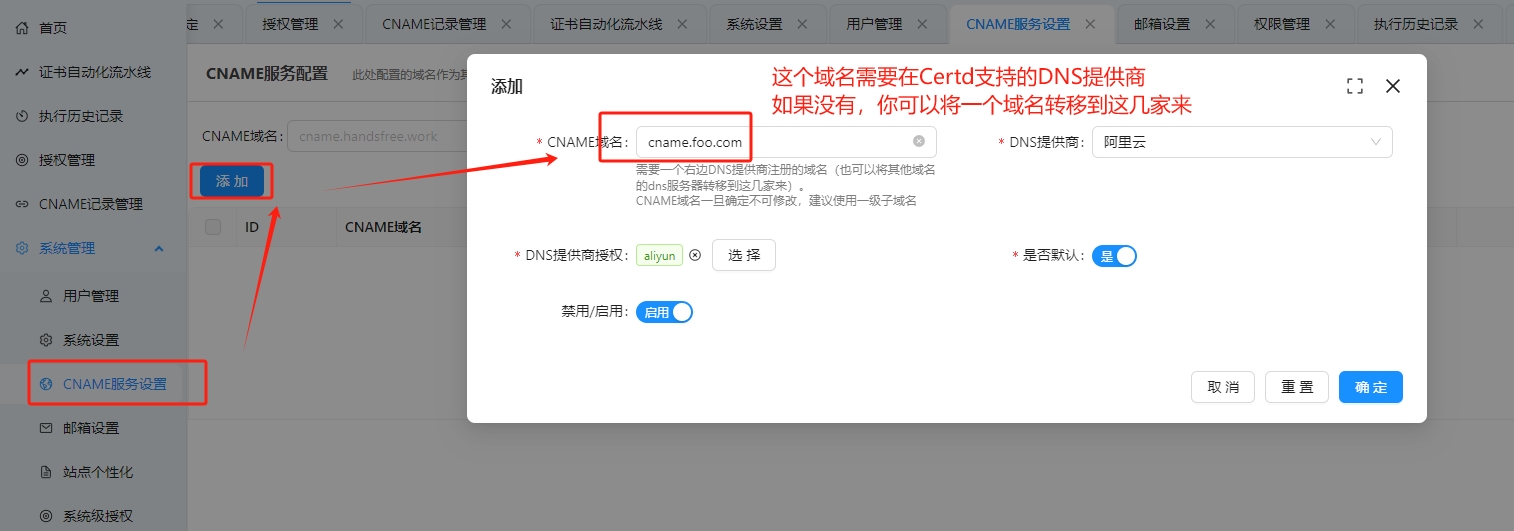Open 站点个性化 in the sidebar
1514x531 pixels.
(x=97, y=472)
